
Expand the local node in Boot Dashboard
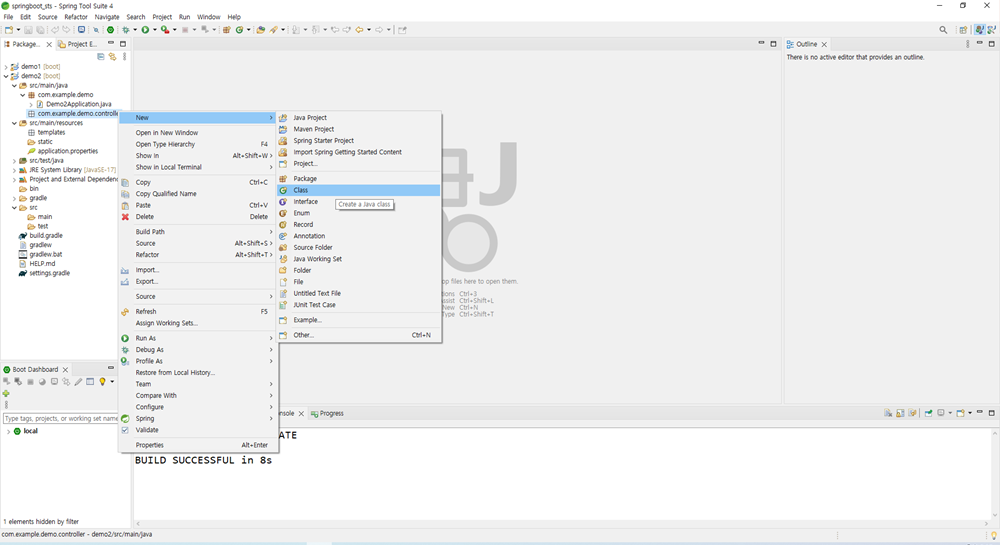(x=8, y=432)
